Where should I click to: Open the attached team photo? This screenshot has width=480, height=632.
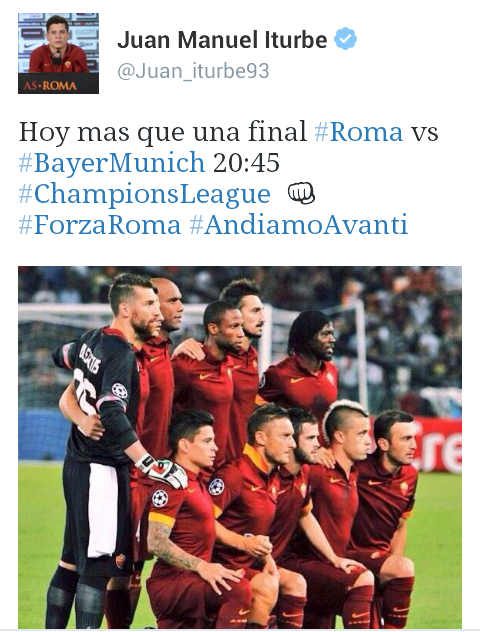240,447
